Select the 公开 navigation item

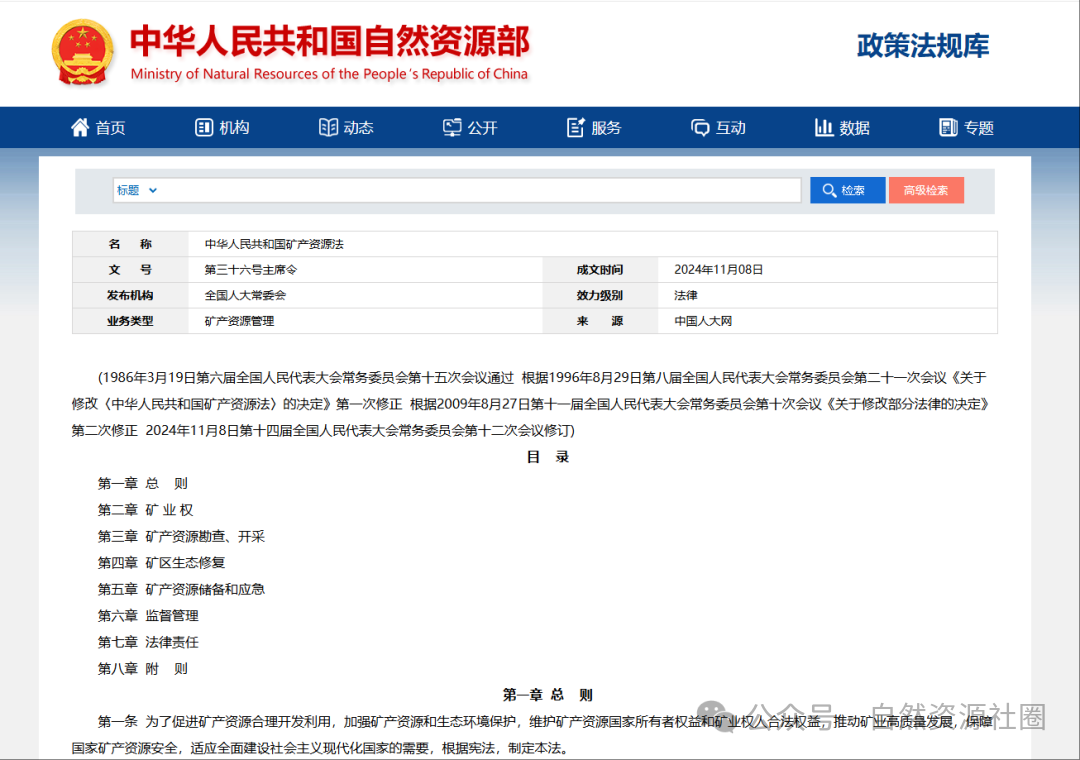(470, 127)
